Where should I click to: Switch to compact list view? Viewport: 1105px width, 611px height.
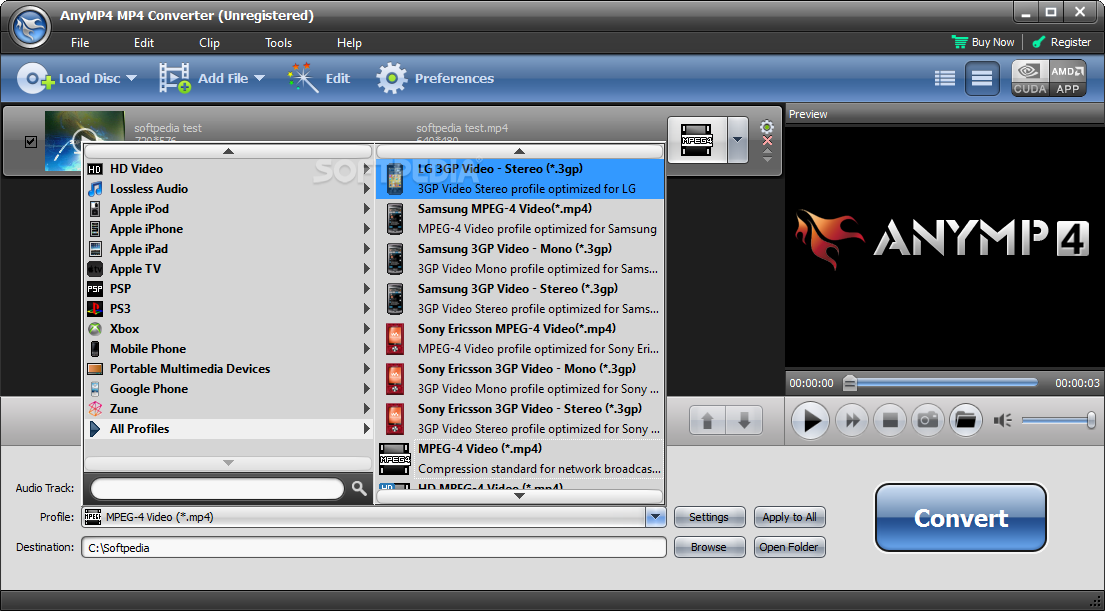[x=982, y=78]
